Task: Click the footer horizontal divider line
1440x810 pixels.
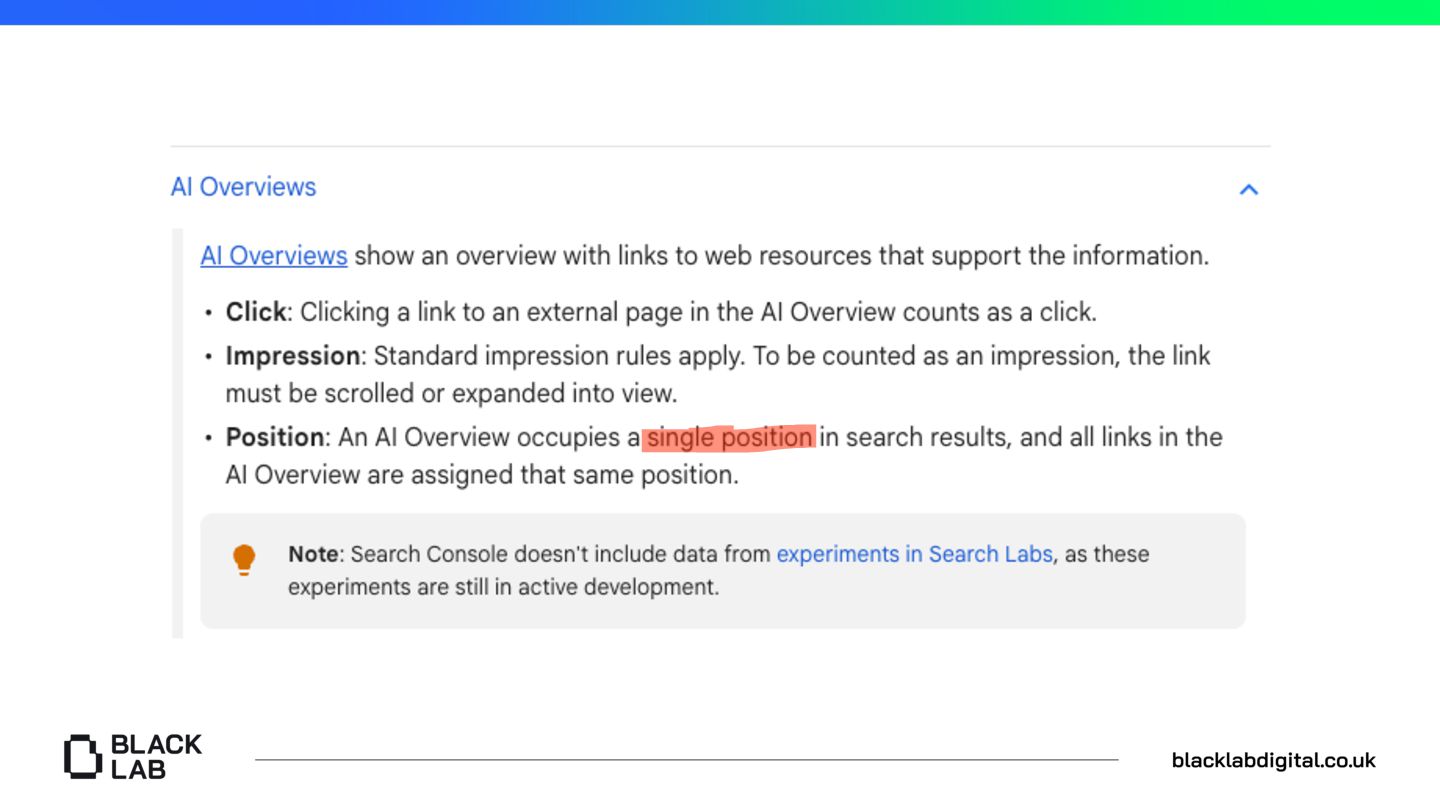Action: click(x=686, y=760)
